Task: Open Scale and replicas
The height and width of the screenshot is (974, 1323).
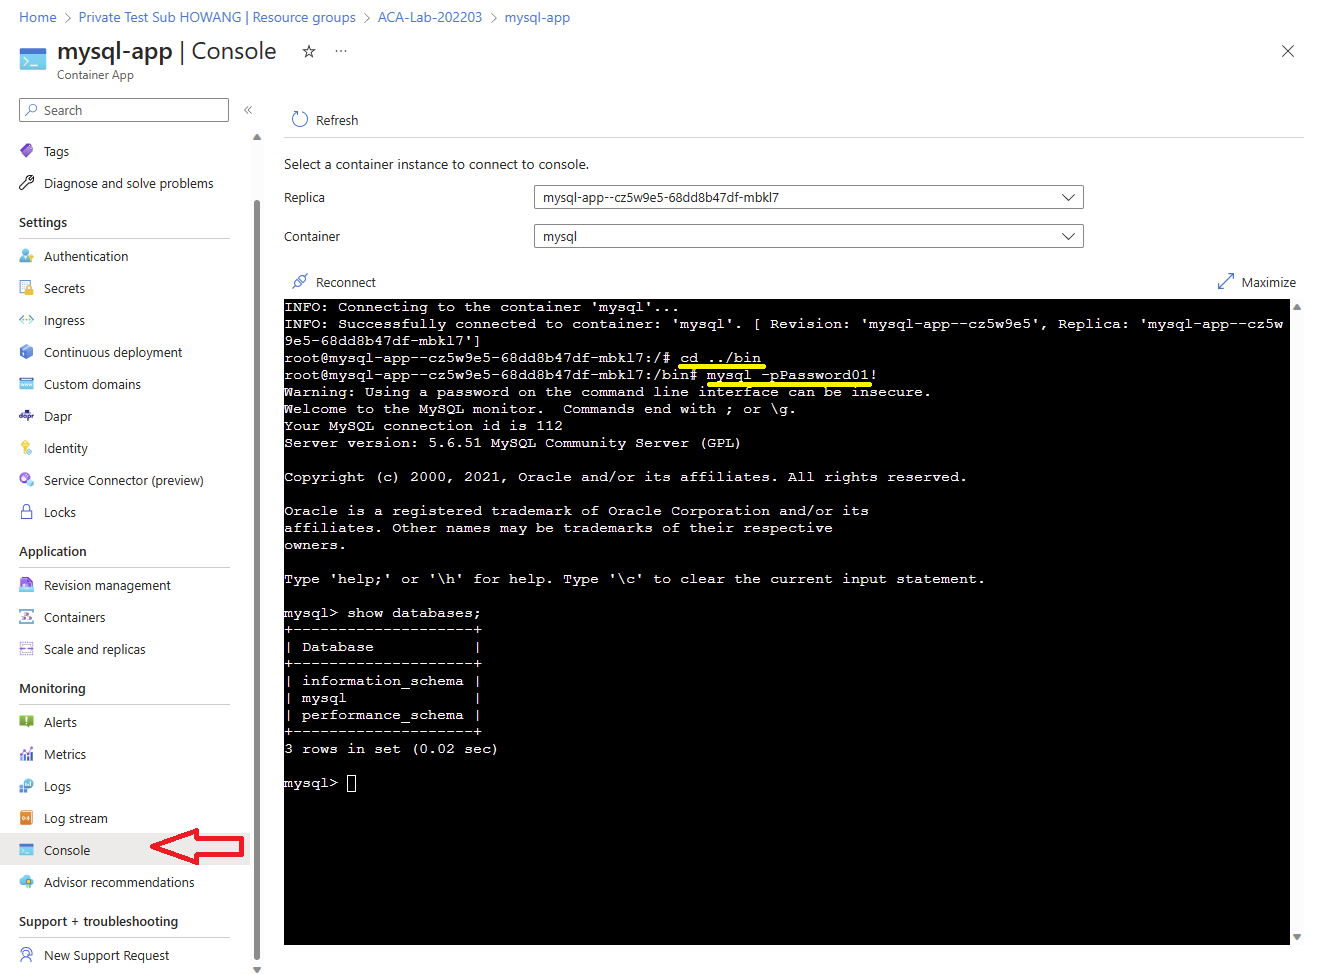Action: pyautogui.click(x=94, y=650)
